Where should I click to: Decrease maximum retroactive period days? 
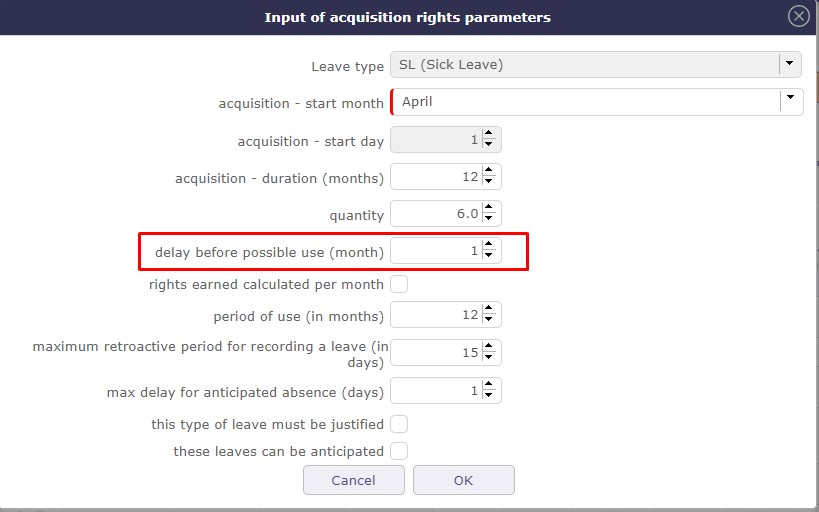tap(488, 357)
